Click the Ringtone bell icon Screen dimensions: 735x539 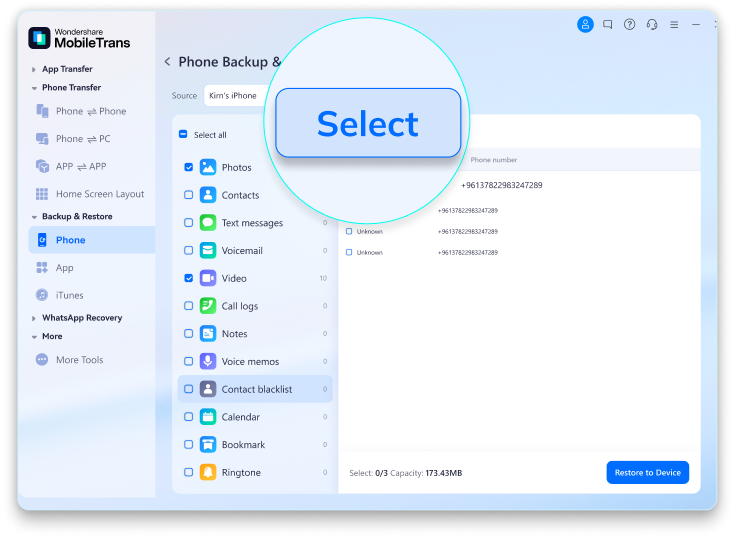pos(208,472)
